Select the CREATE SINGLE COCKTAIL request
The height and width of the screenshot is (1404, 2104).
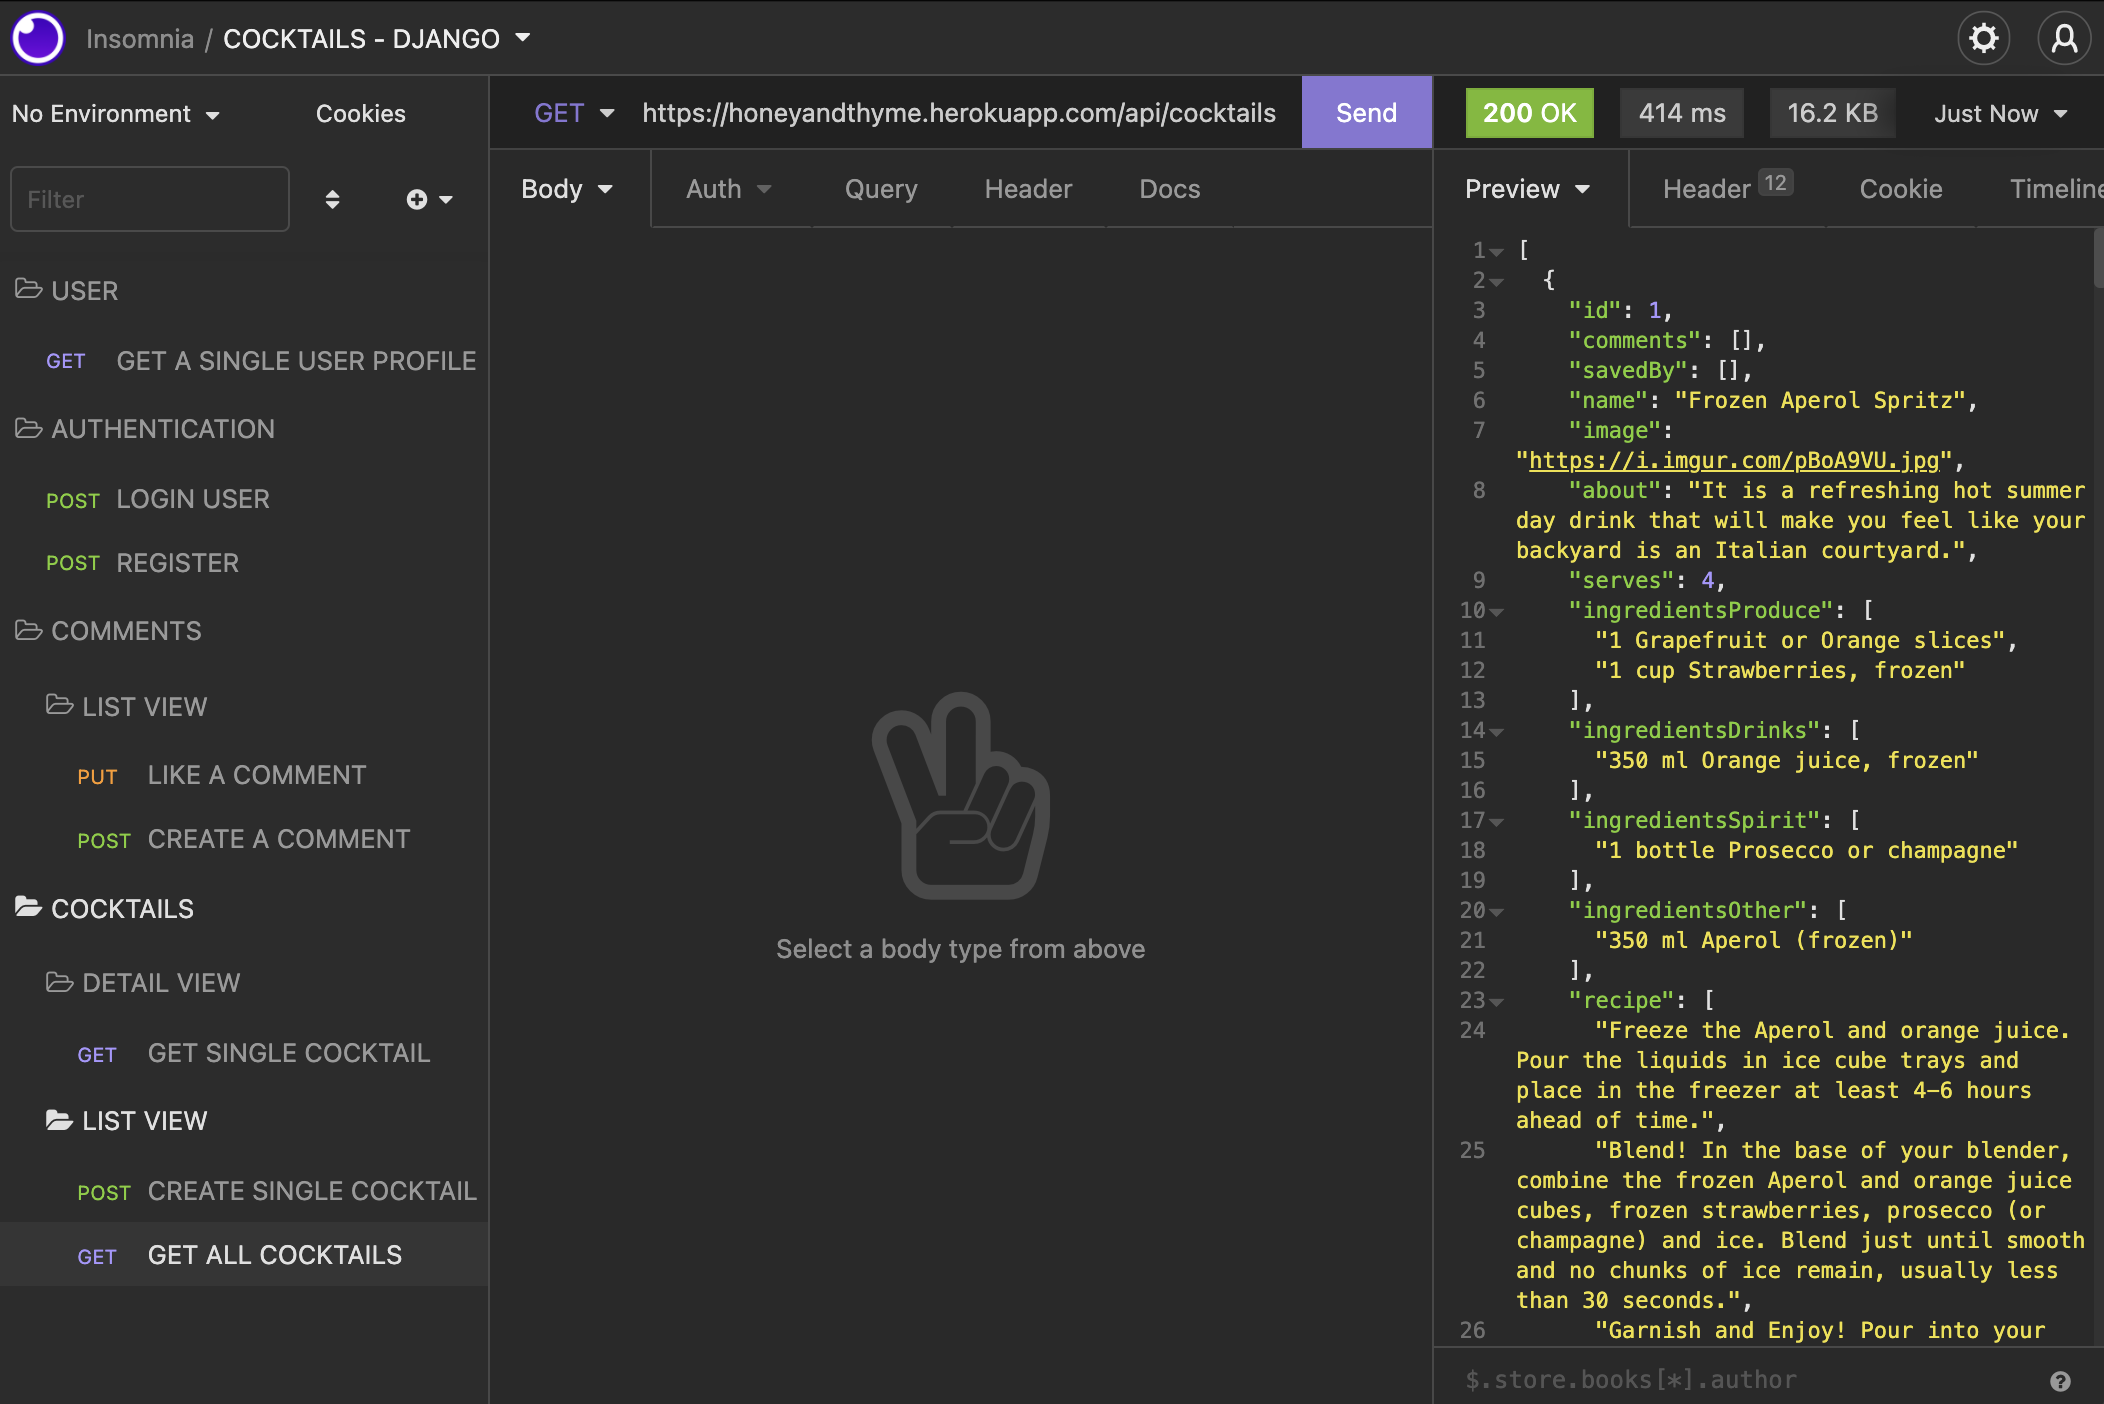pyautogui.click(x=311, y=1191)
